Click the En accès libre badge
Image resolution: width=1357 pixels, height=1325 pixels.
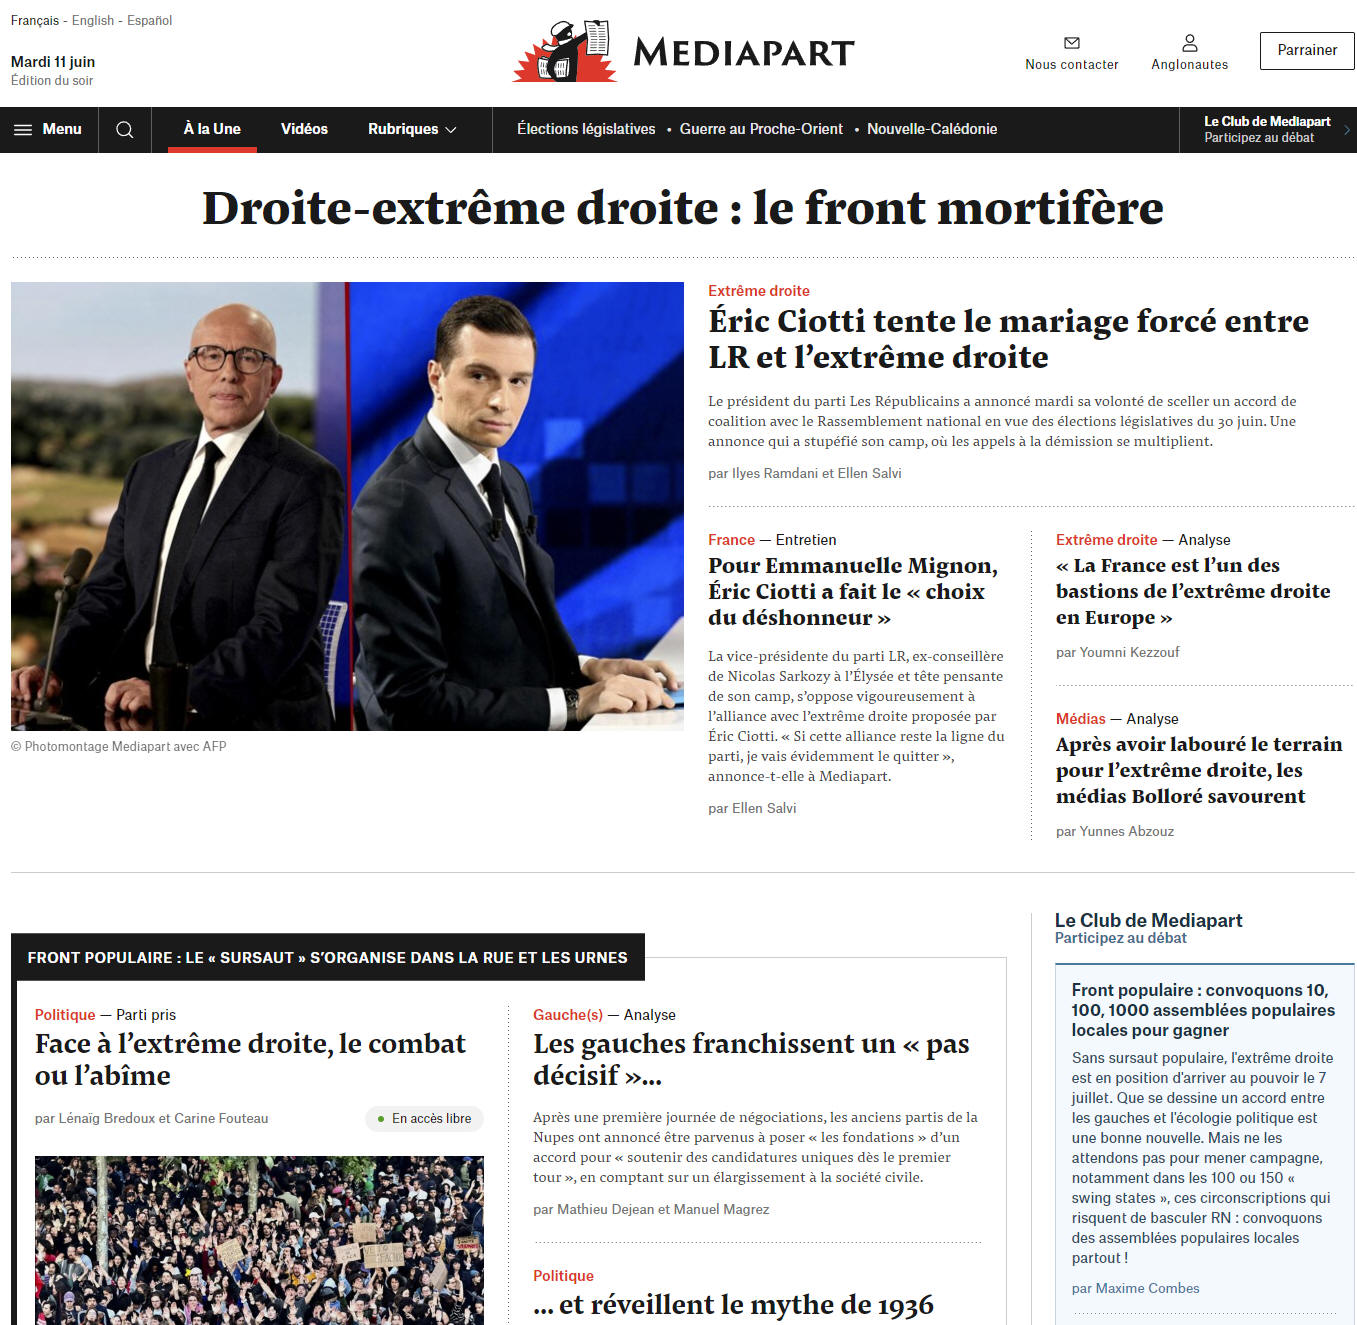click(x=424, y=1119)
